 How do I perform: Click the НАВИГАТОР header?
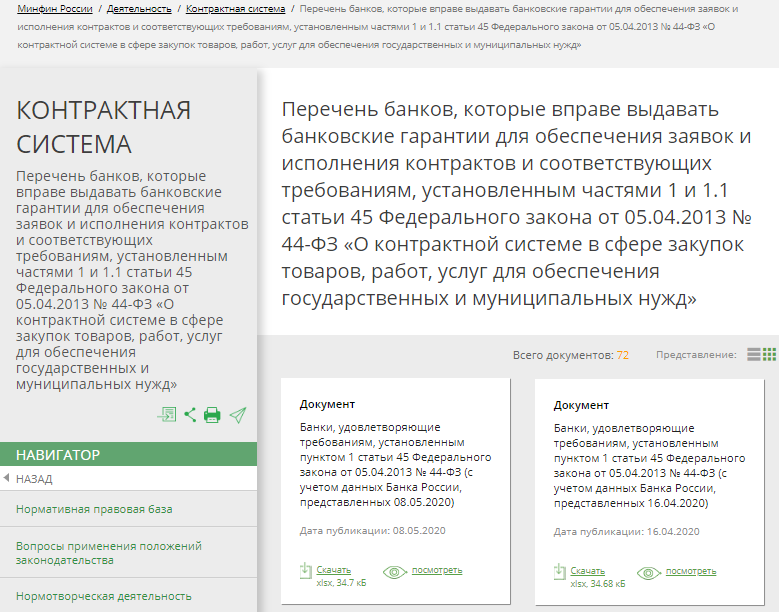128,455
